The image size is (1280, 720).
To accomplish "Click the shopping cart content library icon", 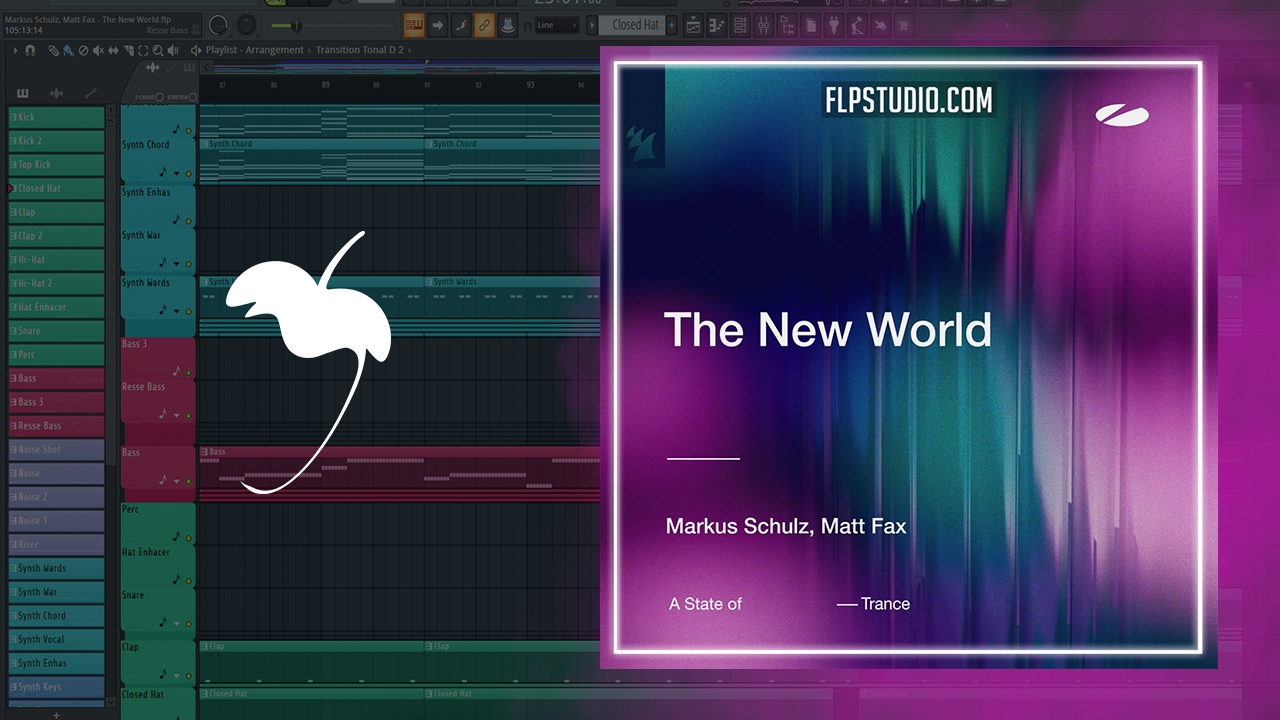I will (903, 24).
